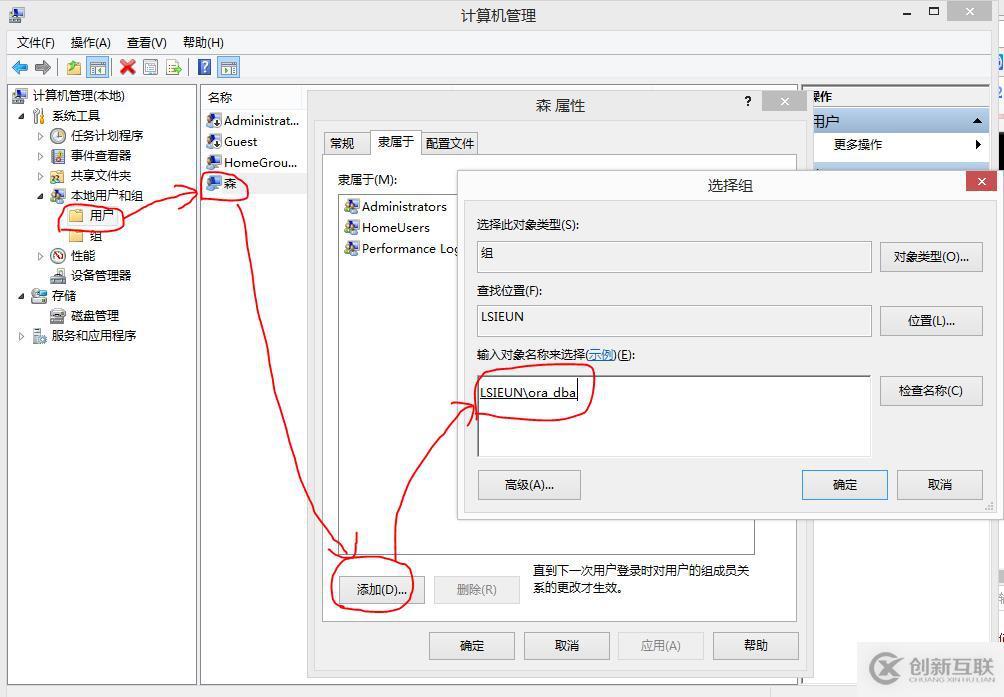Viewport: 1004px width, 697px height.
Task: Expand the 任务计划程序 tree node
Action: click(x=40, y=136)
